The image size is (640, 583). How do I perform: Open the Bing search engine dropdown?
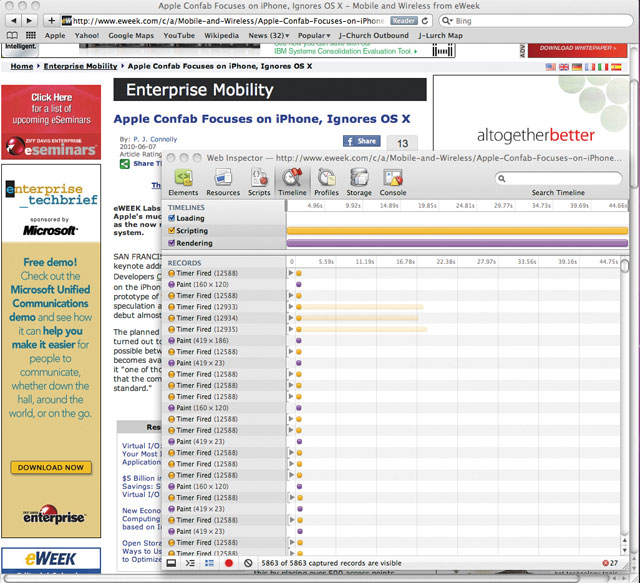click(448, 20)
